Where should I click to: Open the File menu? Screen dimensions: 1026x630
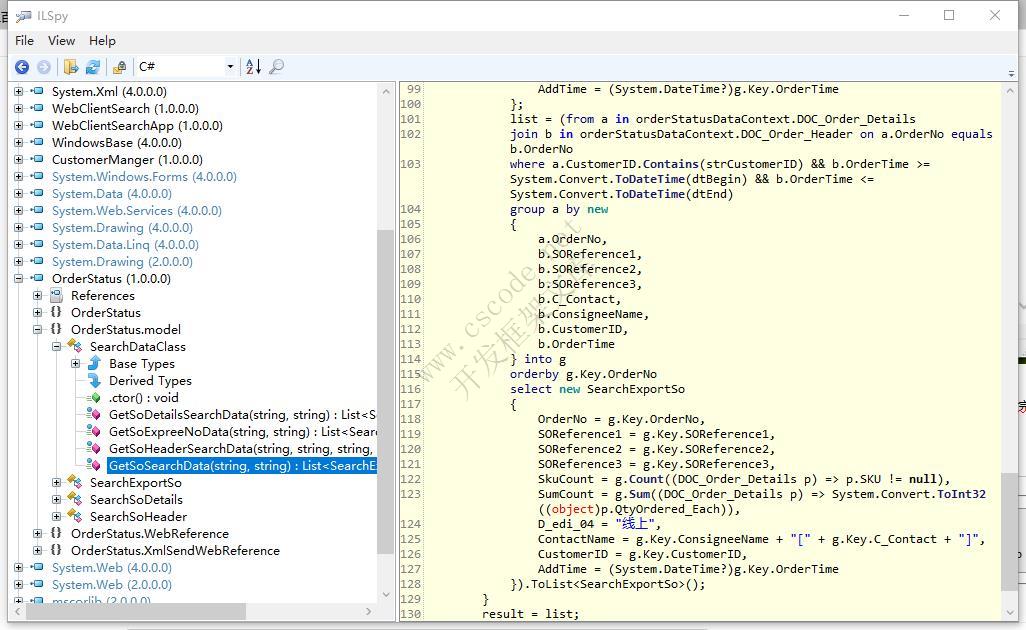pos(24,41)
